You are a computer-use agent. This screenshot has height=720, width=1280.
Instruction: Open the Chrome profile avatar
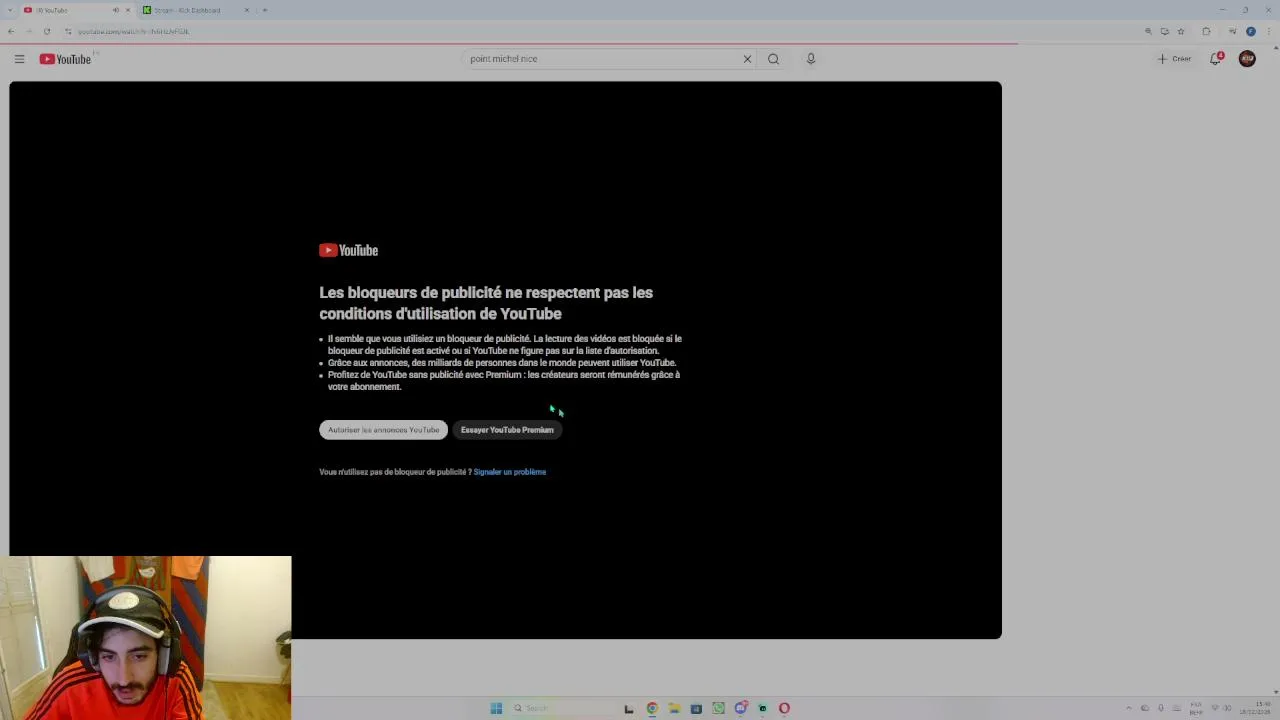tap(1251, 31)
